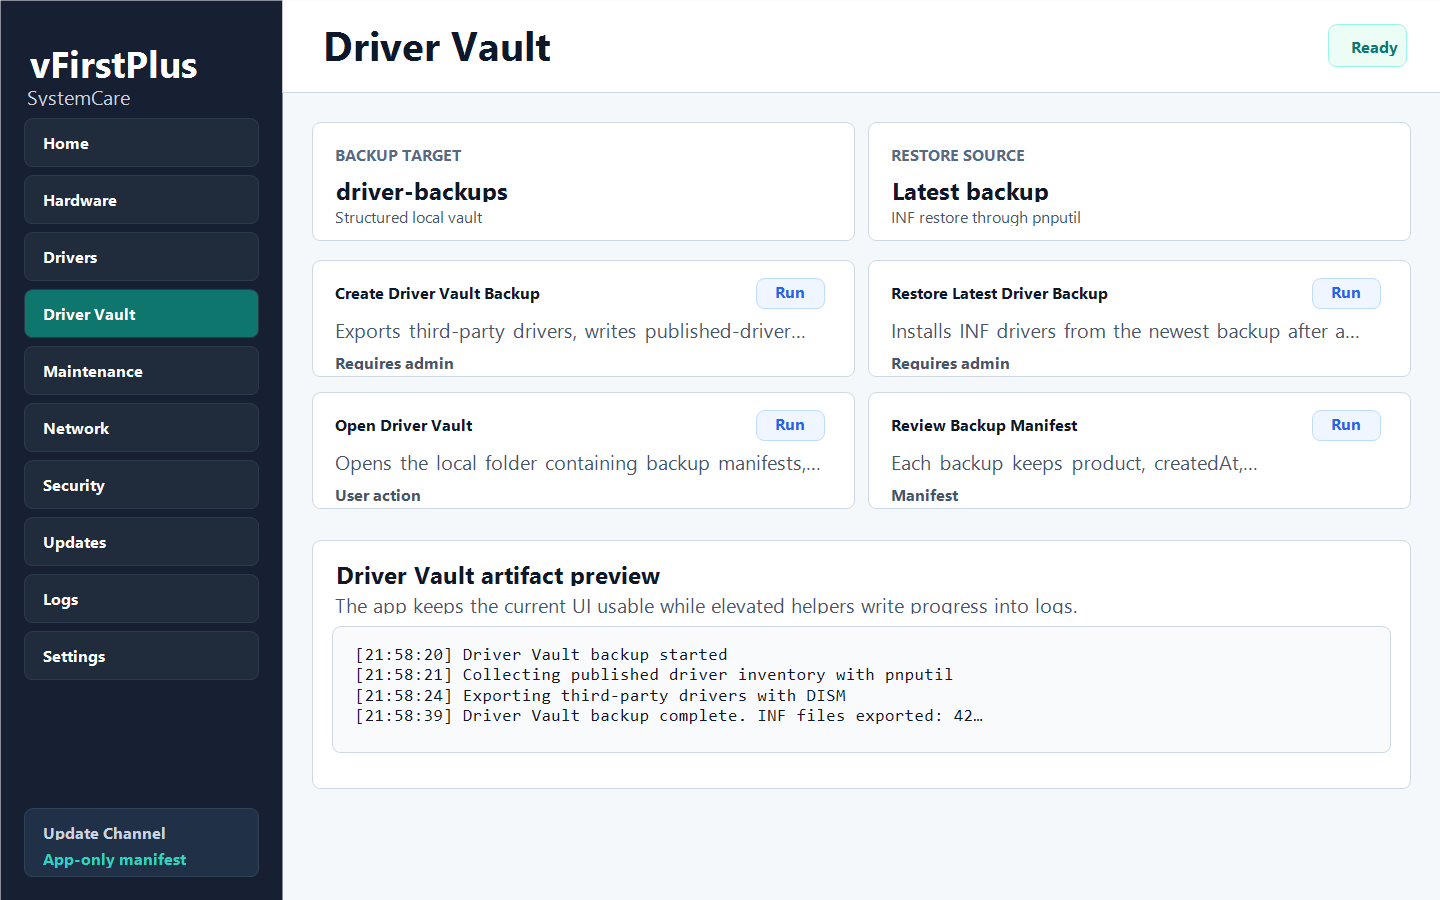Screen dimensions: 1440x900
Task: Click 'elevated helpers write progress' subtitle
Action: click(706, 606)
